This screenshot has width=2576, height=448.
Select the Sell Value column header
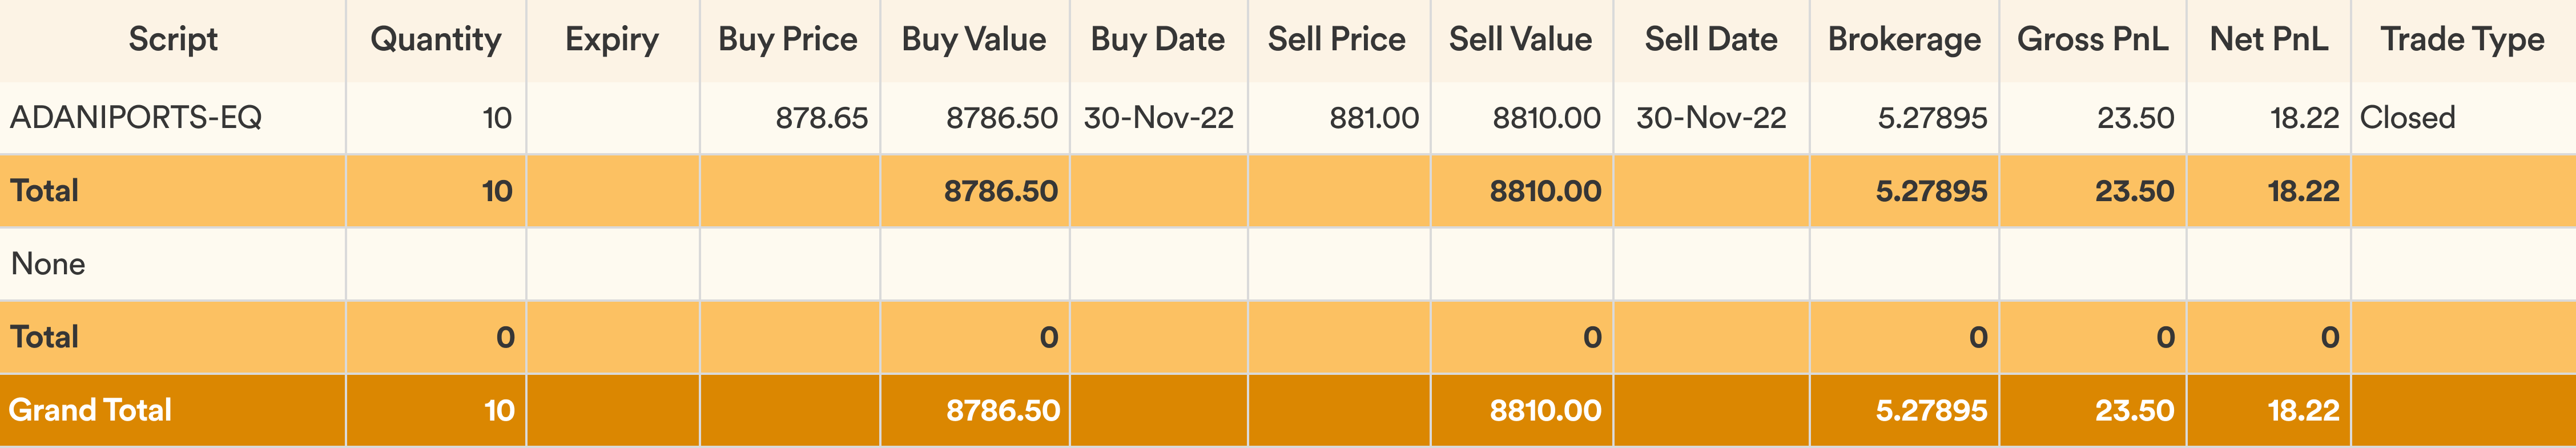click(1521, 40)
